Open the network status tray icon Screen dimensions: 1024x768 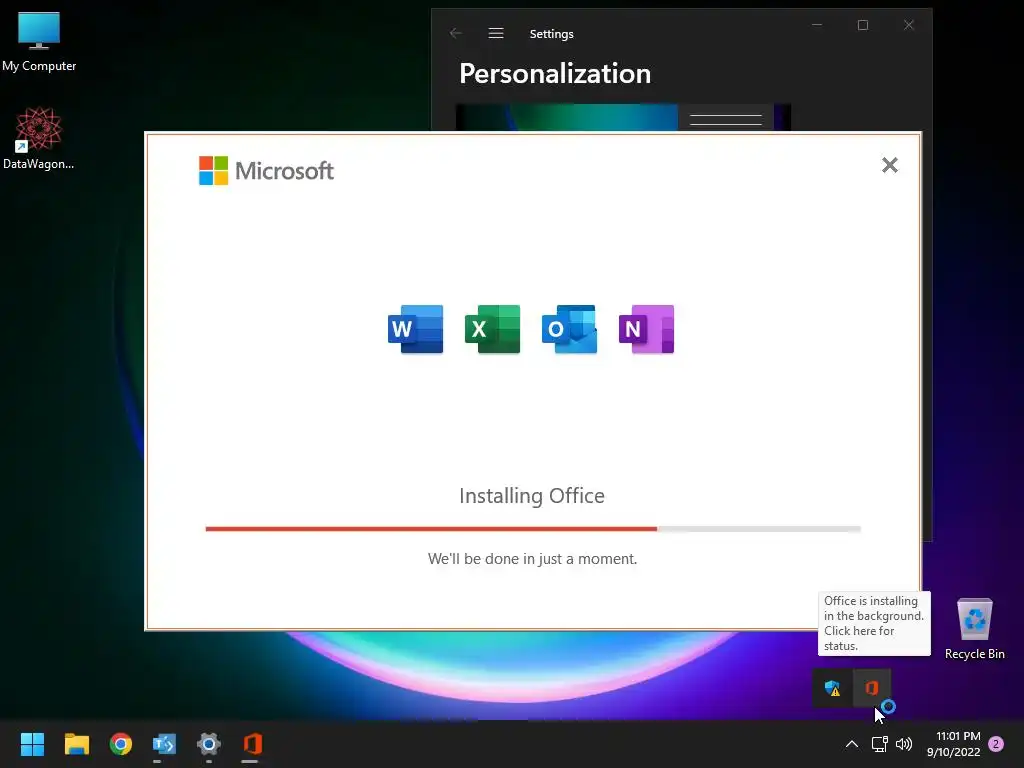click(879, 744)
